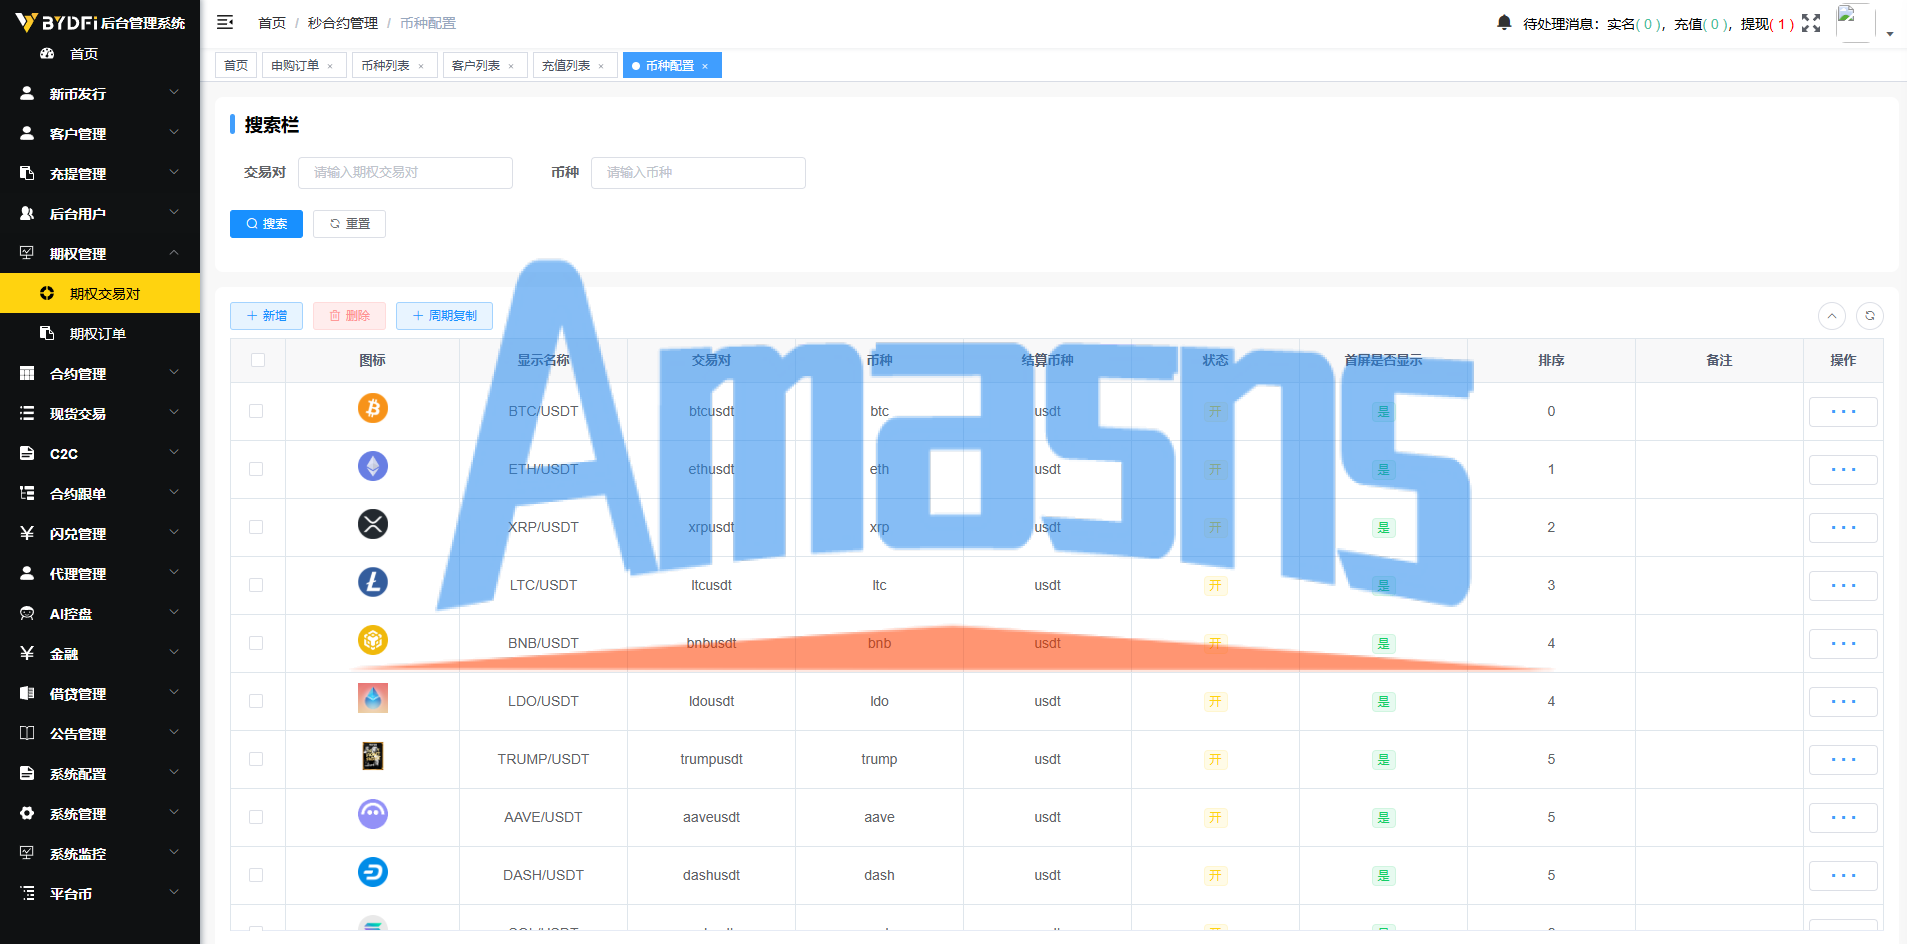
Task: Close the 币种配置 tab
Action: point(705,66)
